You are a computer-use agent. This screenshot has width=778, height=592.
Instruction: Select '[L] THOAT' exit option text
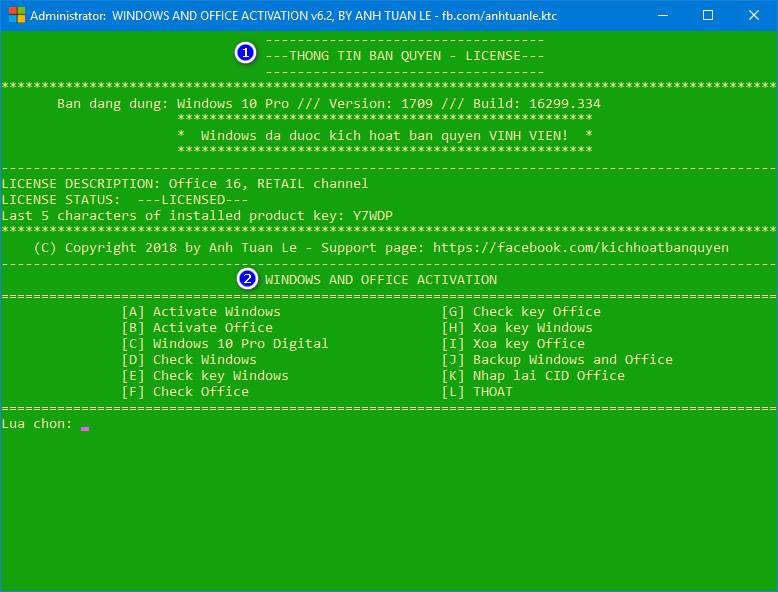tap(477, 392)
